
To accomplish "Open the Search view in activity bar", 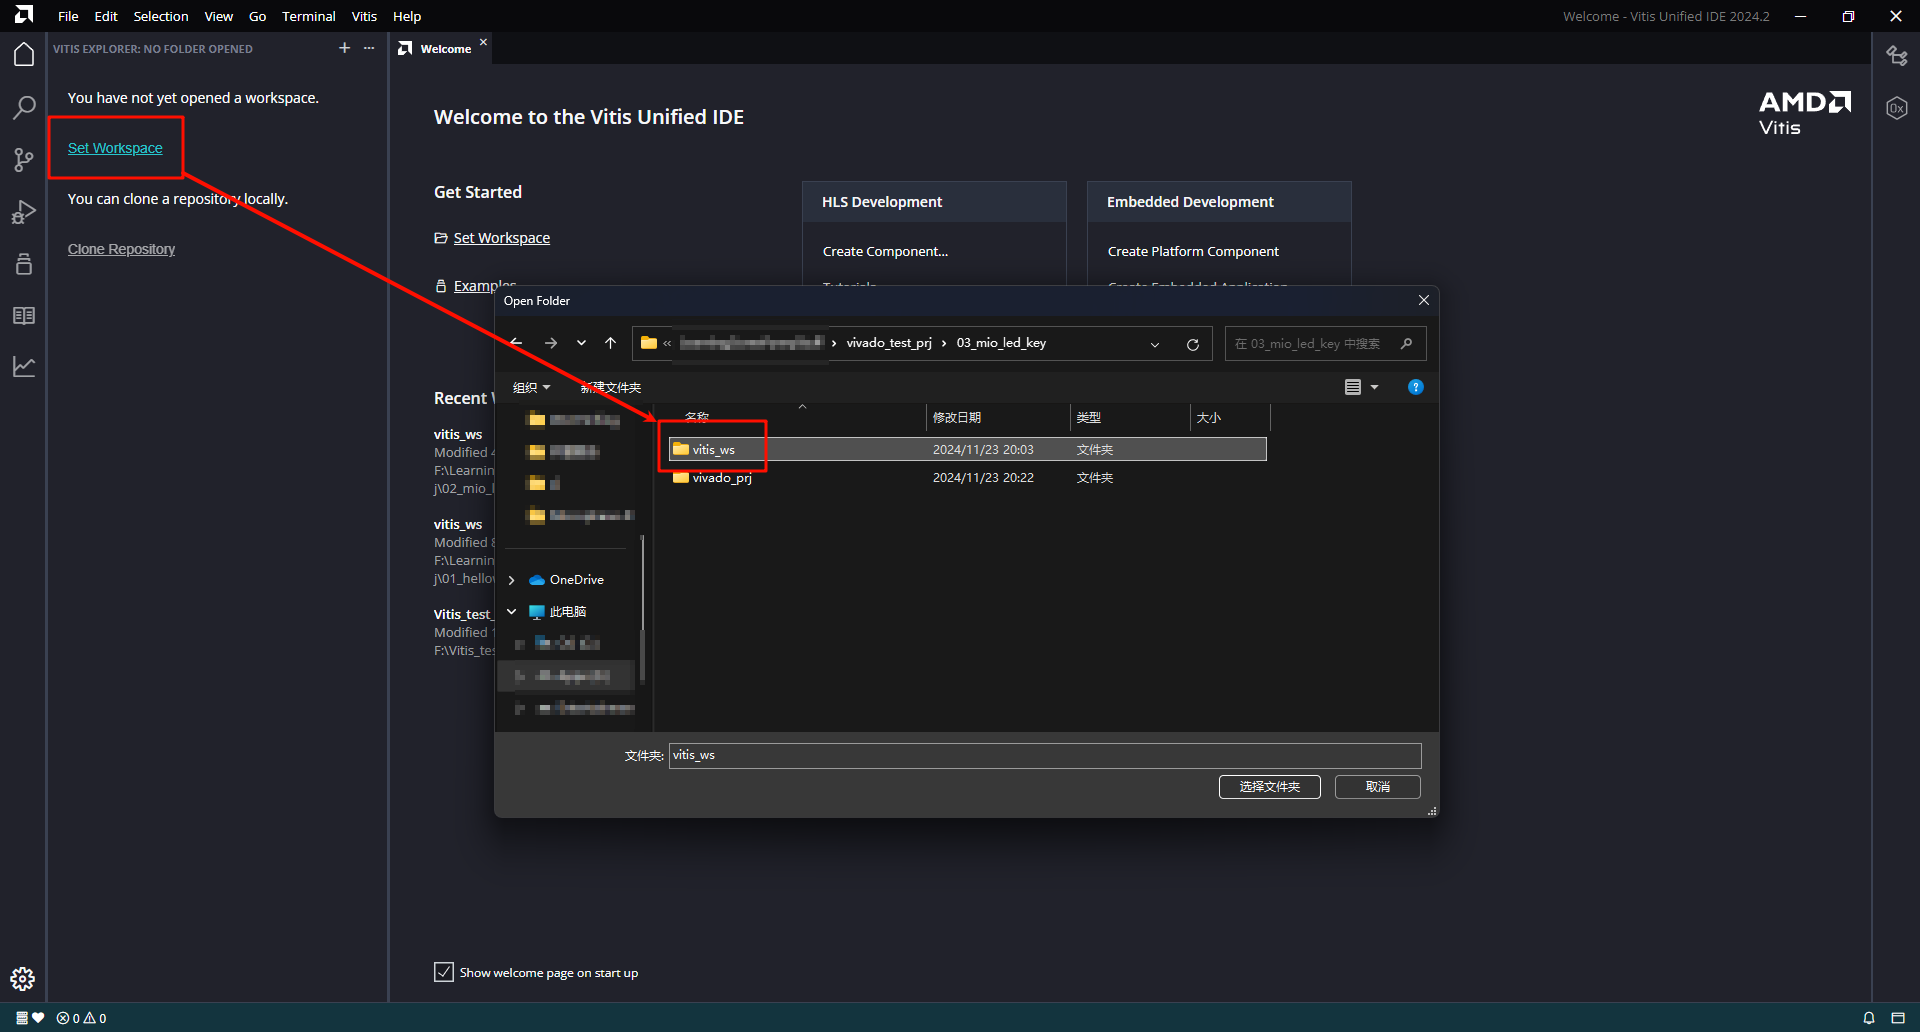I will click(x=24, y=107).
